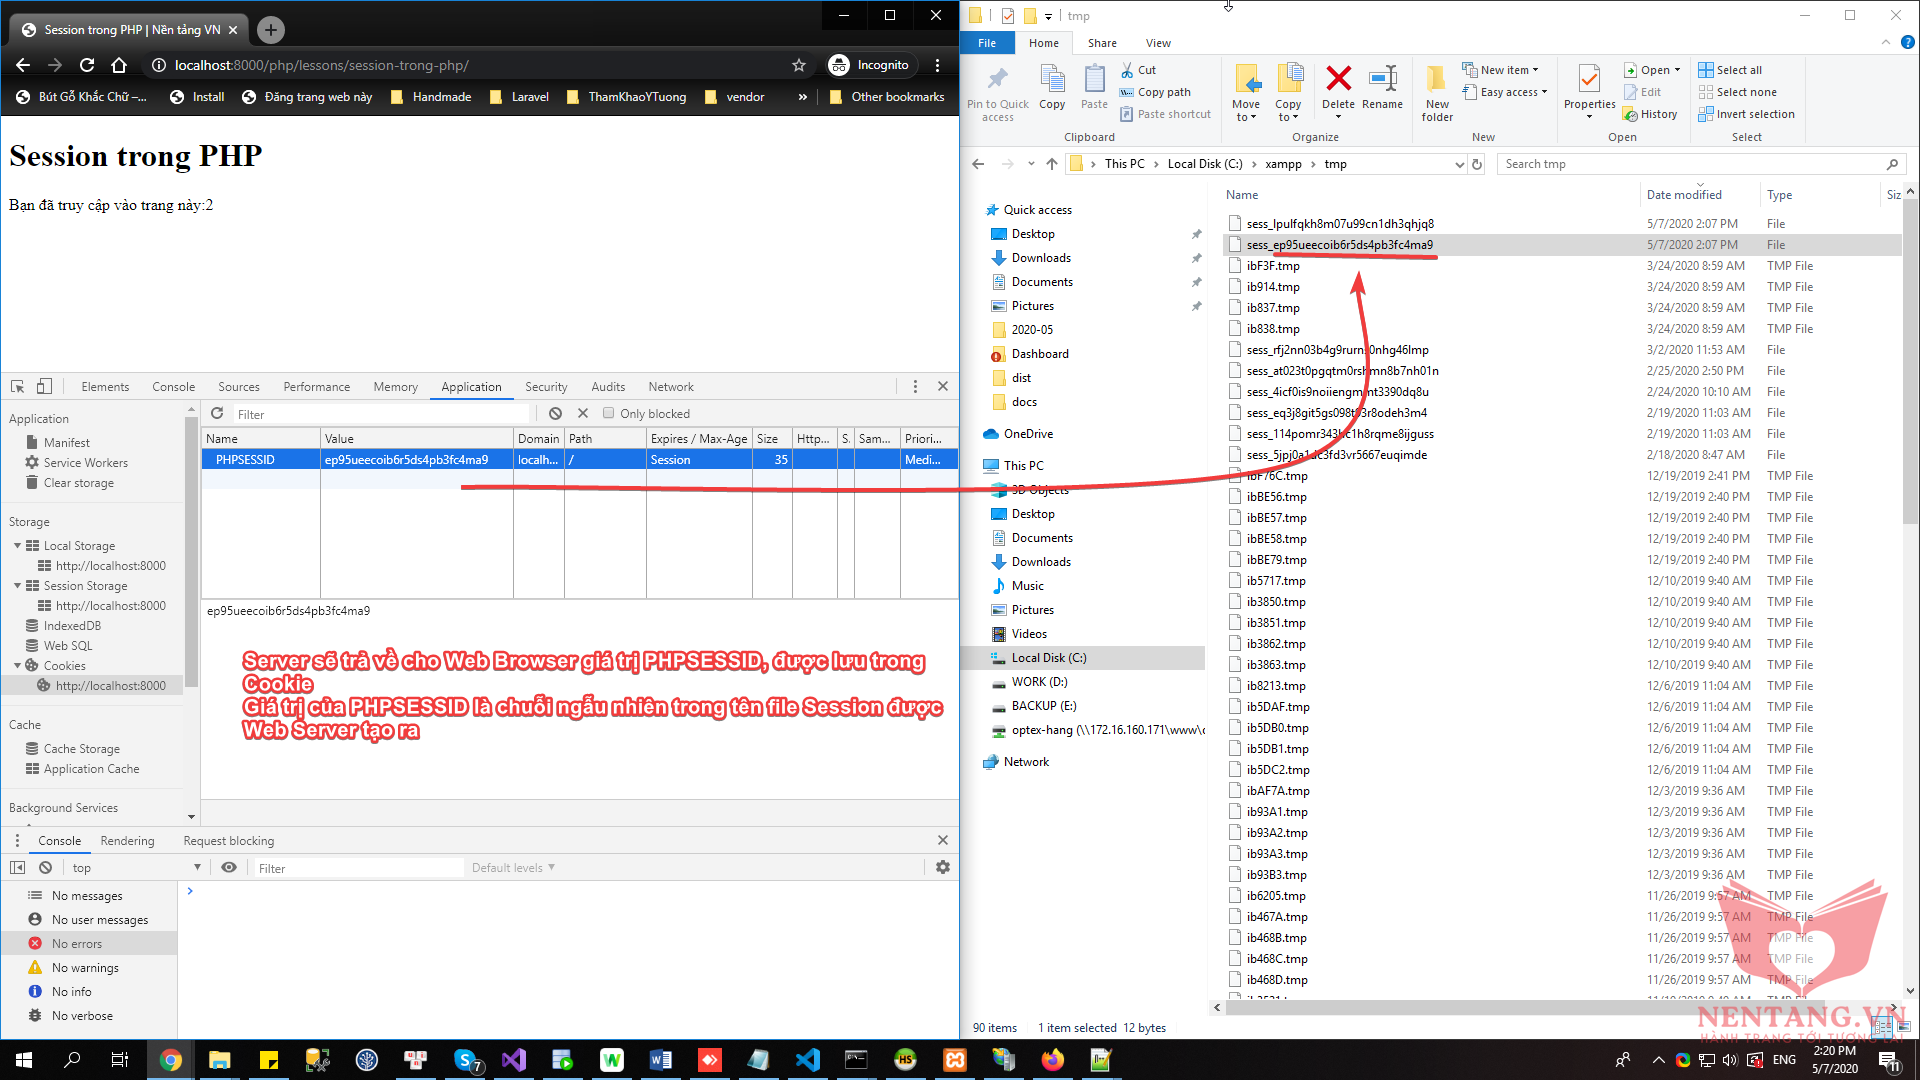
Task: Refresh the cookies table in DevTools
Action: (217, 413)
